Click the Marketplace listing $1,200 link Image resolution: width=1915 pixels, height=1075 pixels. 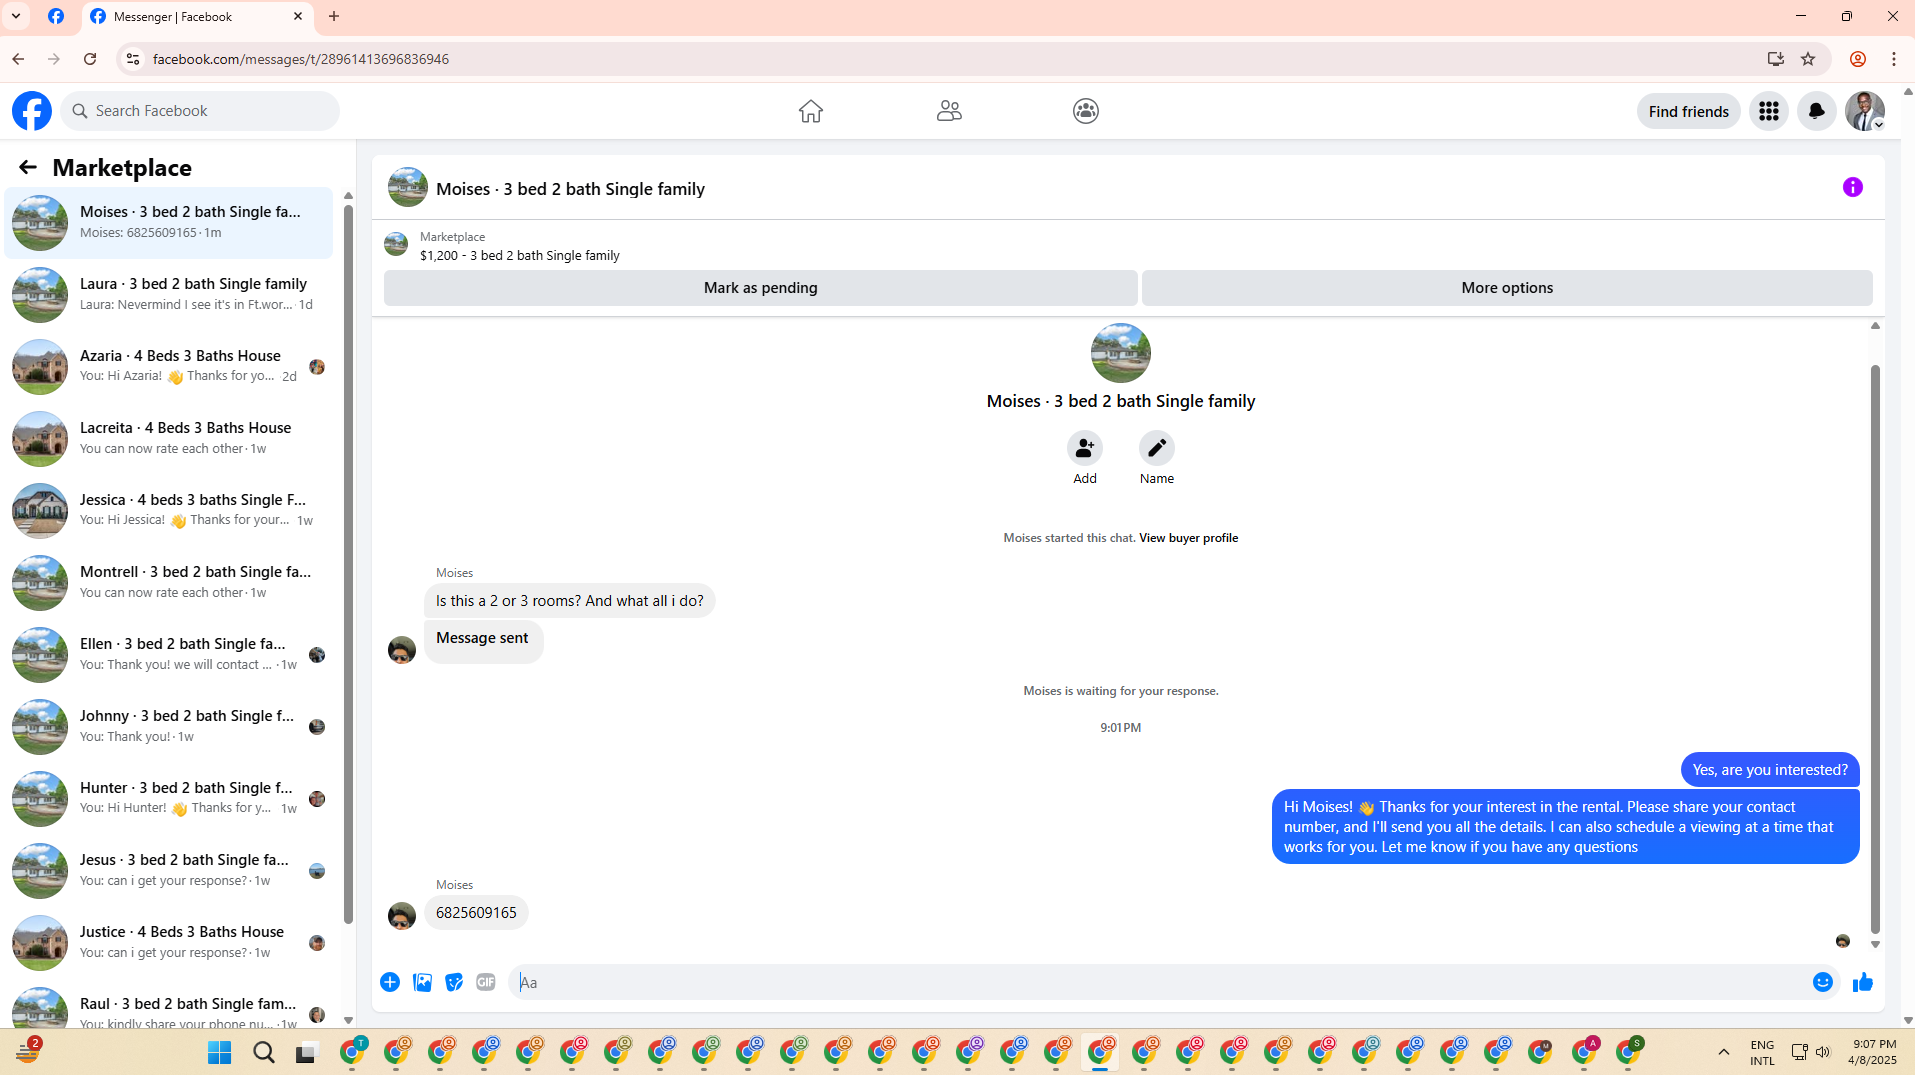[519, 256]
